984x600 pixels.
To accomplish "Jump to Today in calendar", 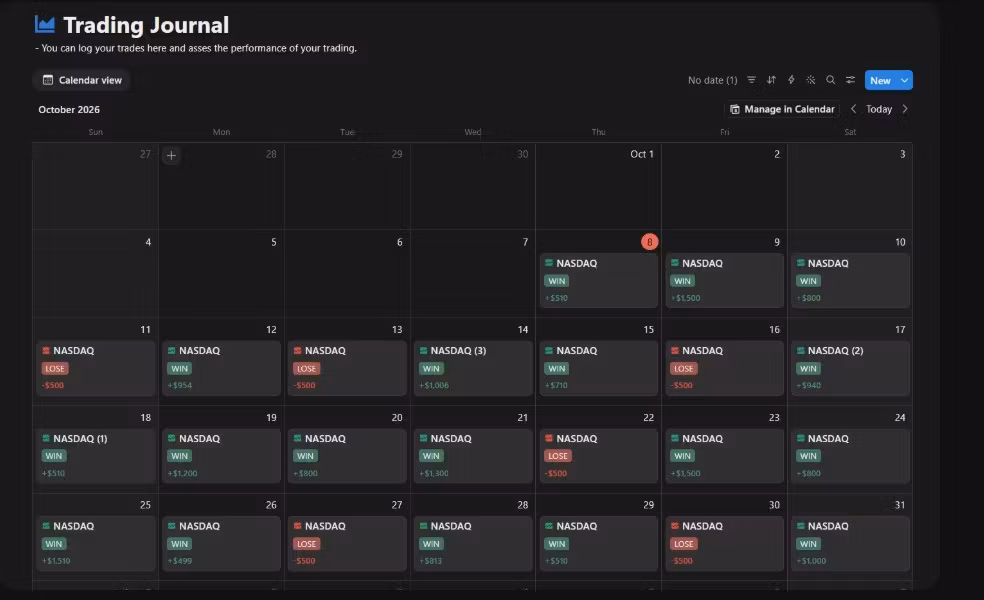I will (879, 109).
